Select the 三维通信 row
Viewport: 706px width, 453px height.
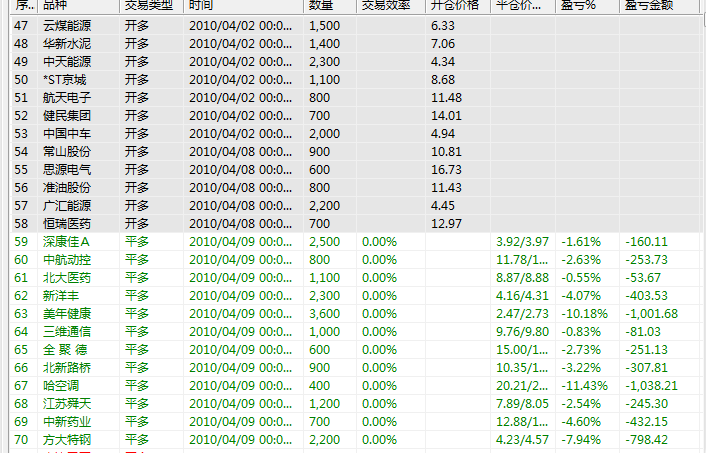point(355,332)
